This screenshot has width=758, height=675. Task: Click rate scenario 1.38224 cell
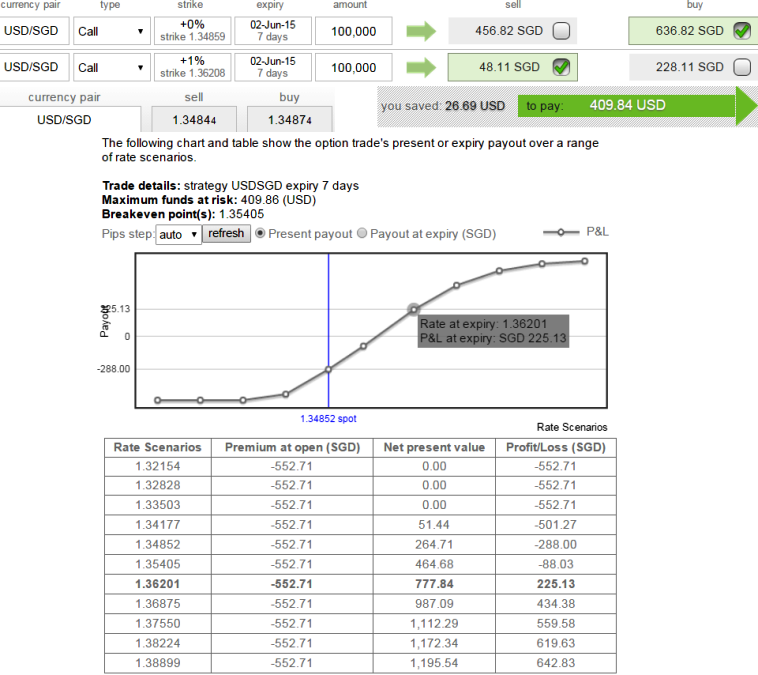158,644
